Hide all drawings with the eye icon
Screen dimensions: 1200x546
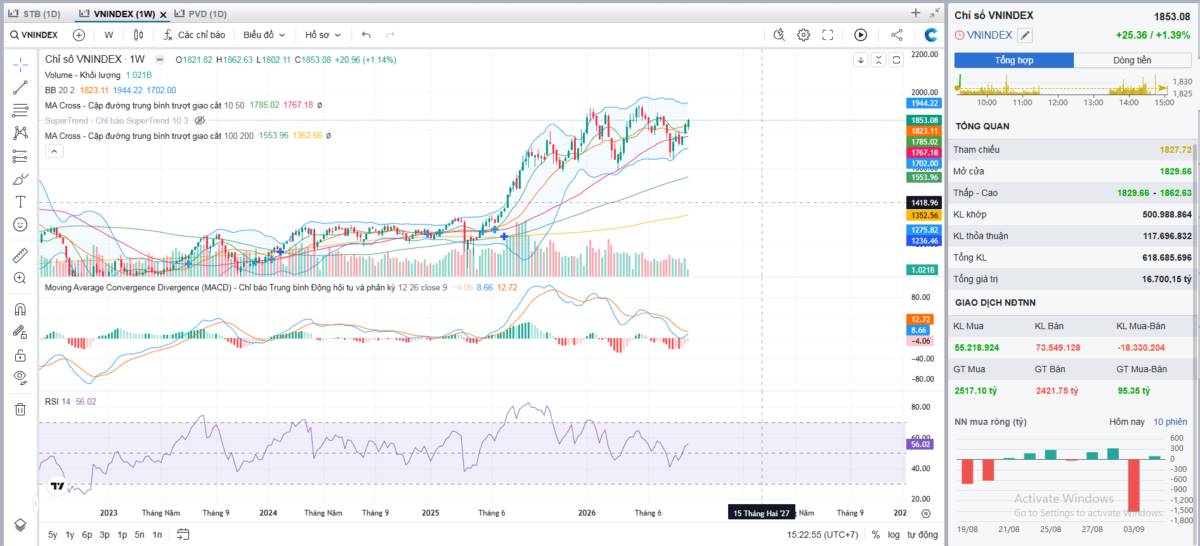pos(20,377)
